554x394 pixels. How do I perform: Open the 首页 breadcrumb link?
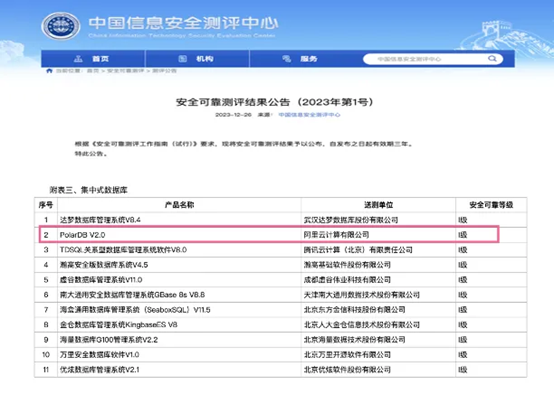point(93,71)
